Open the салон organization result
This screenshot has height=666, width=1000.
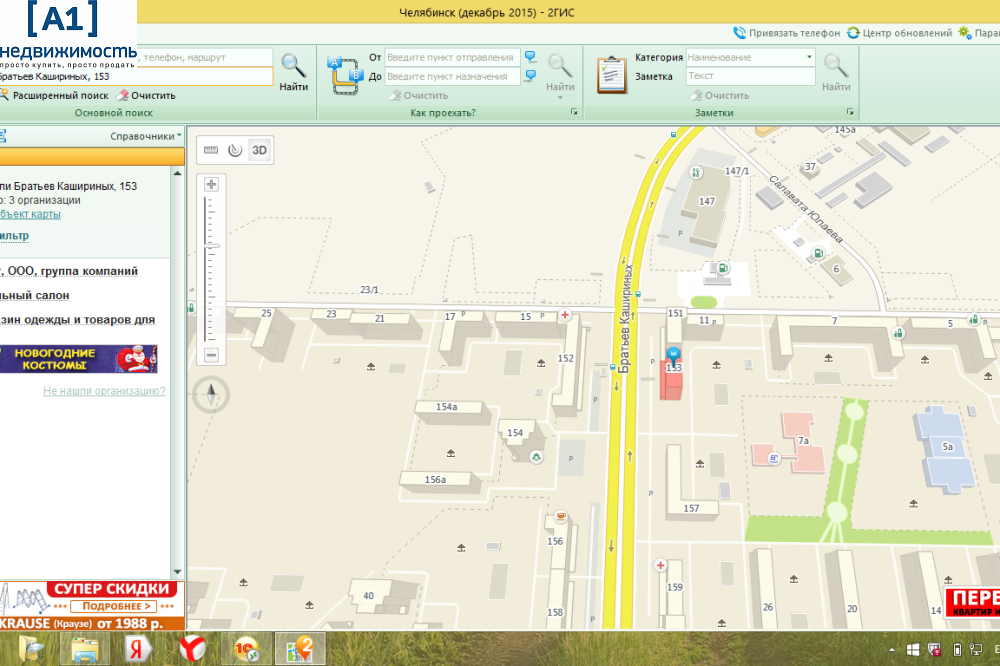pos(34,295)
